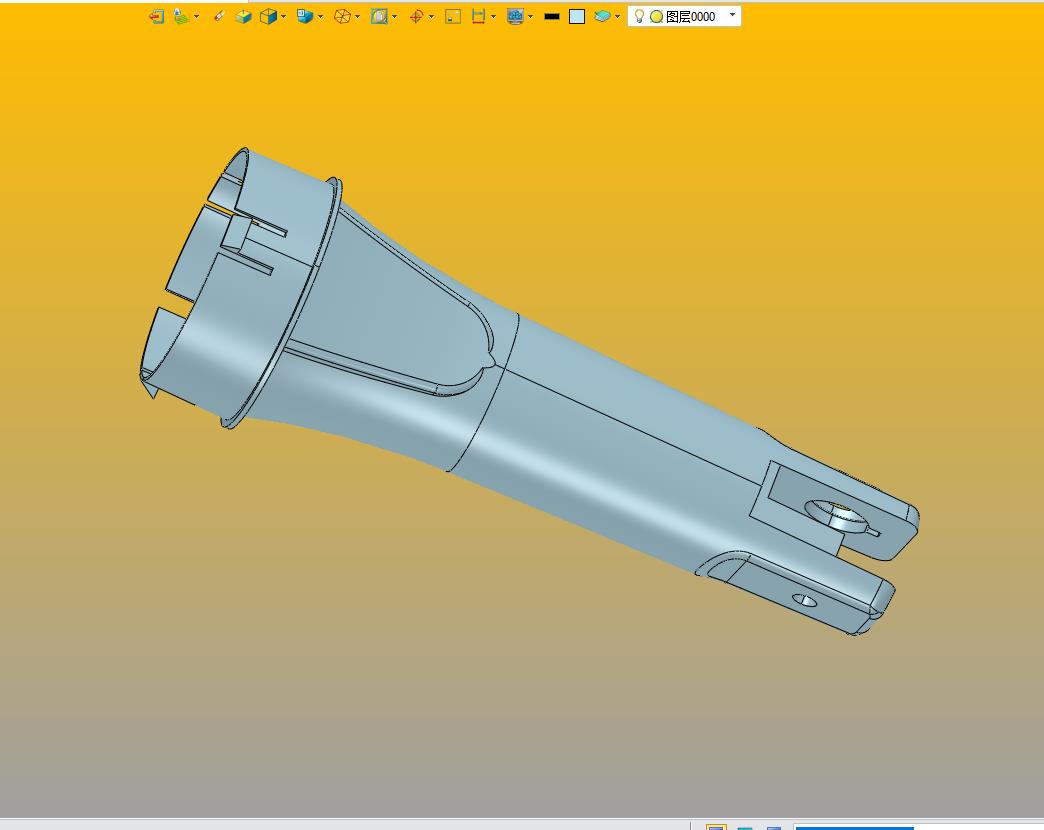
Task: Click the black line color swatch
Action: click(552, 17)
